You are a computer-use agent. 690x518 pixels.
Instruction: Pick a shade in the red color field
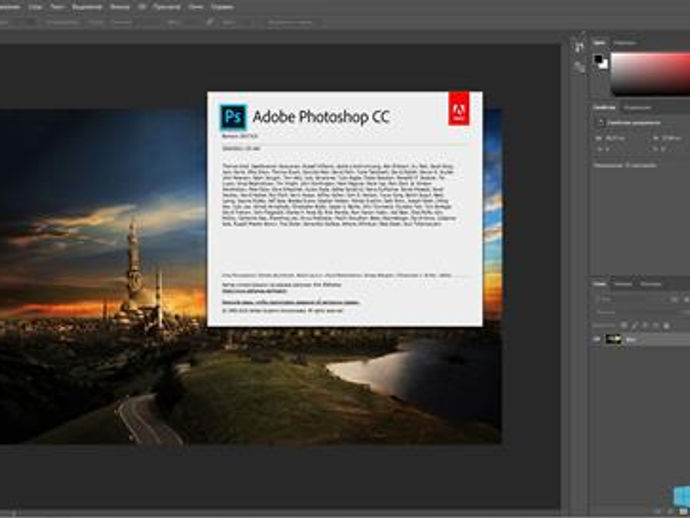pyautogui.click(x=650, y=74)
